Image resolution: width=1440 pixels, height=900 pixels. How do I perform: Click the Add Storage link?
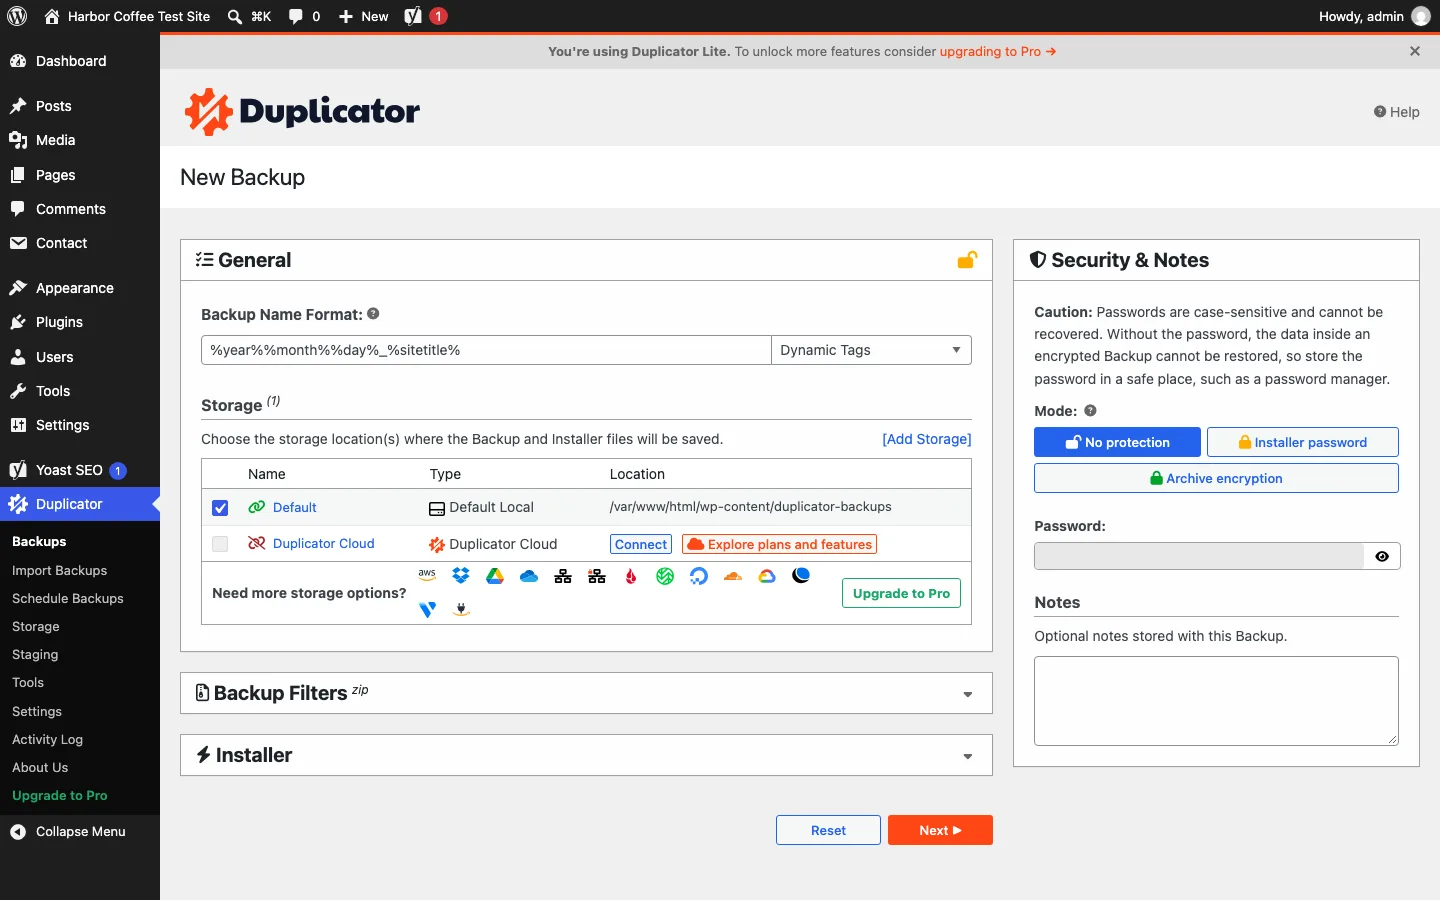pos(926,439)
